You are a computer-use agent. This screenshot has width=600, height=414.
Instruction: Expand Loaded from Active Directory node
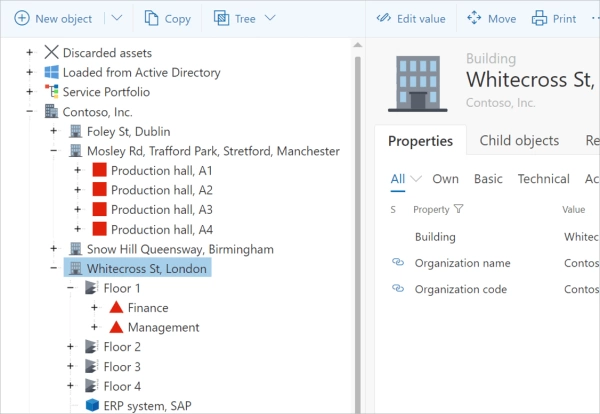click(29, 72)
